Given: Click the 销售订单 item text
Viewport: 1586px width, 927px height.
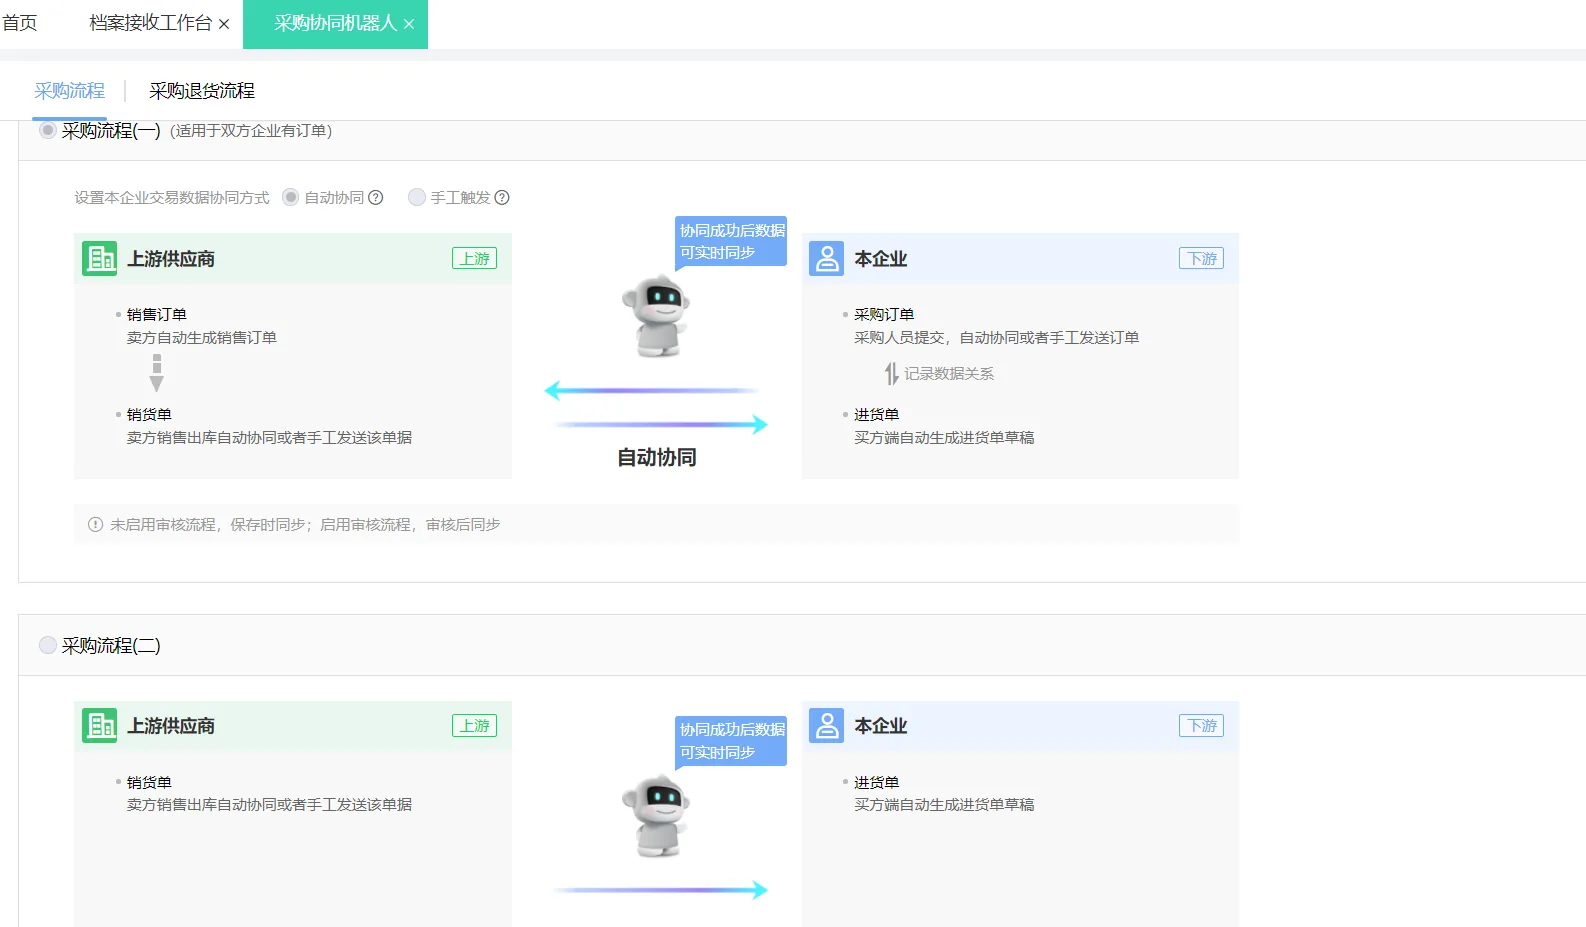Looking at the screenshot, I should (x=157, y=314).
